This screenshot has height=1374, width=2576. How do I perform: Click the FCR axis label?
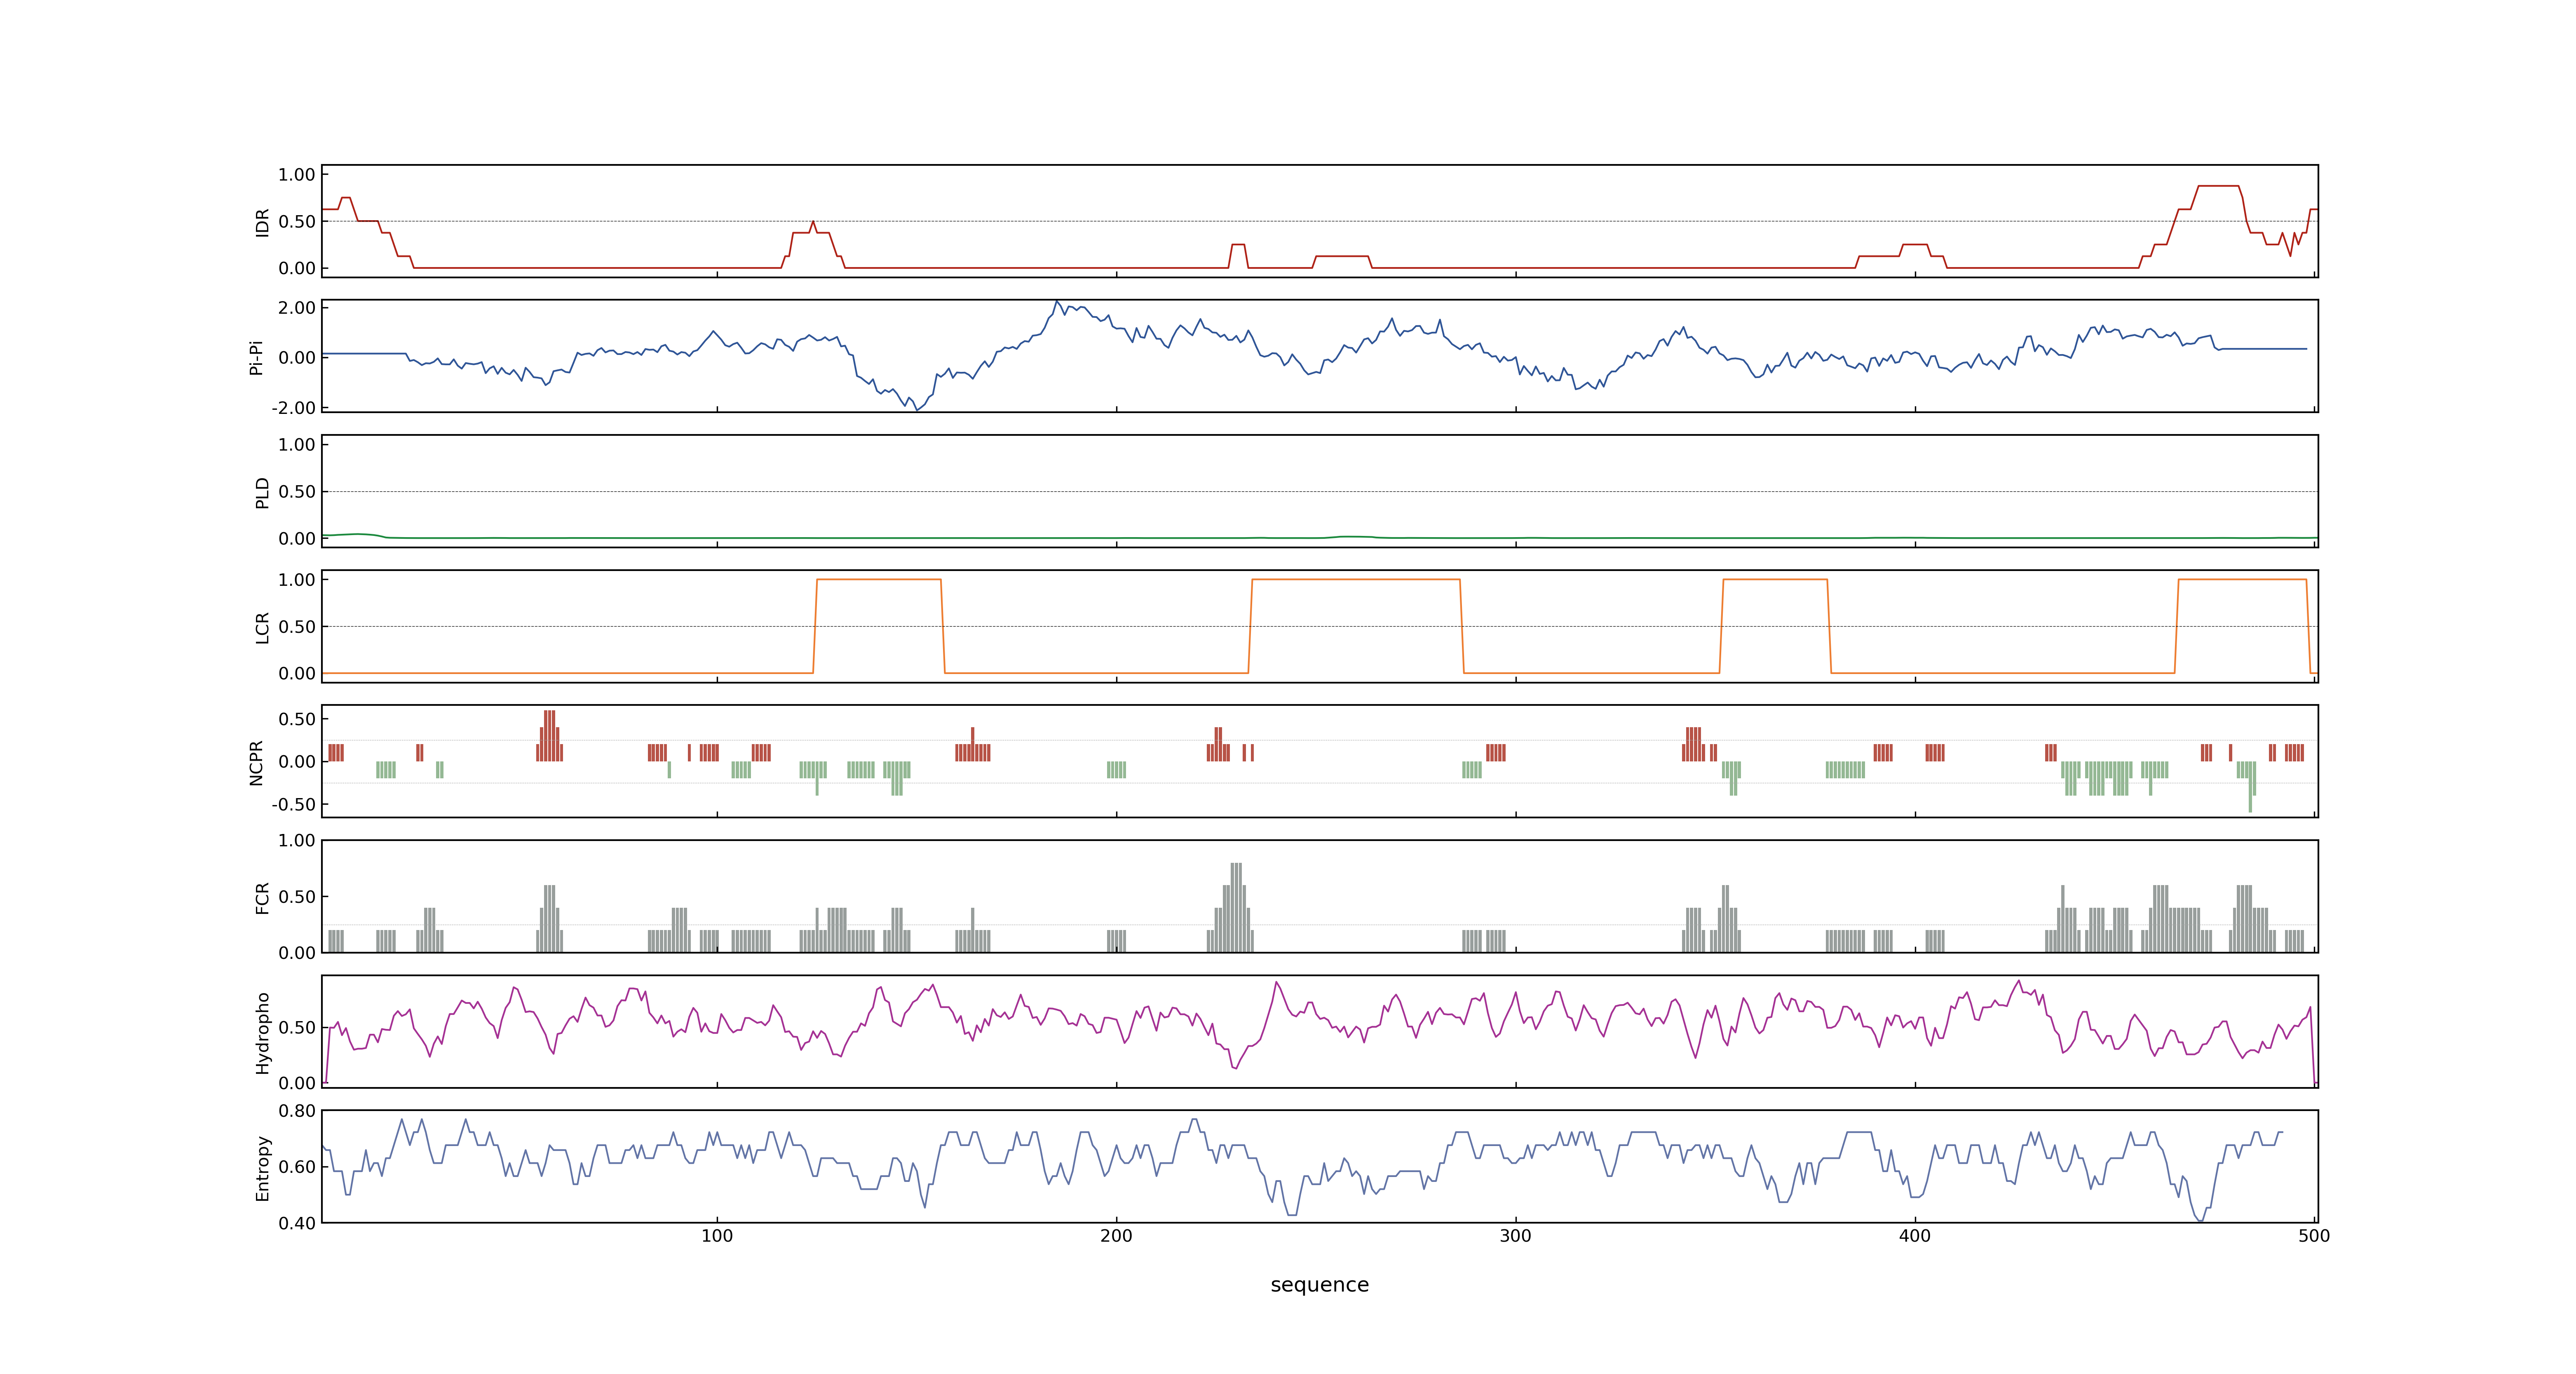[x=262, y=898]
